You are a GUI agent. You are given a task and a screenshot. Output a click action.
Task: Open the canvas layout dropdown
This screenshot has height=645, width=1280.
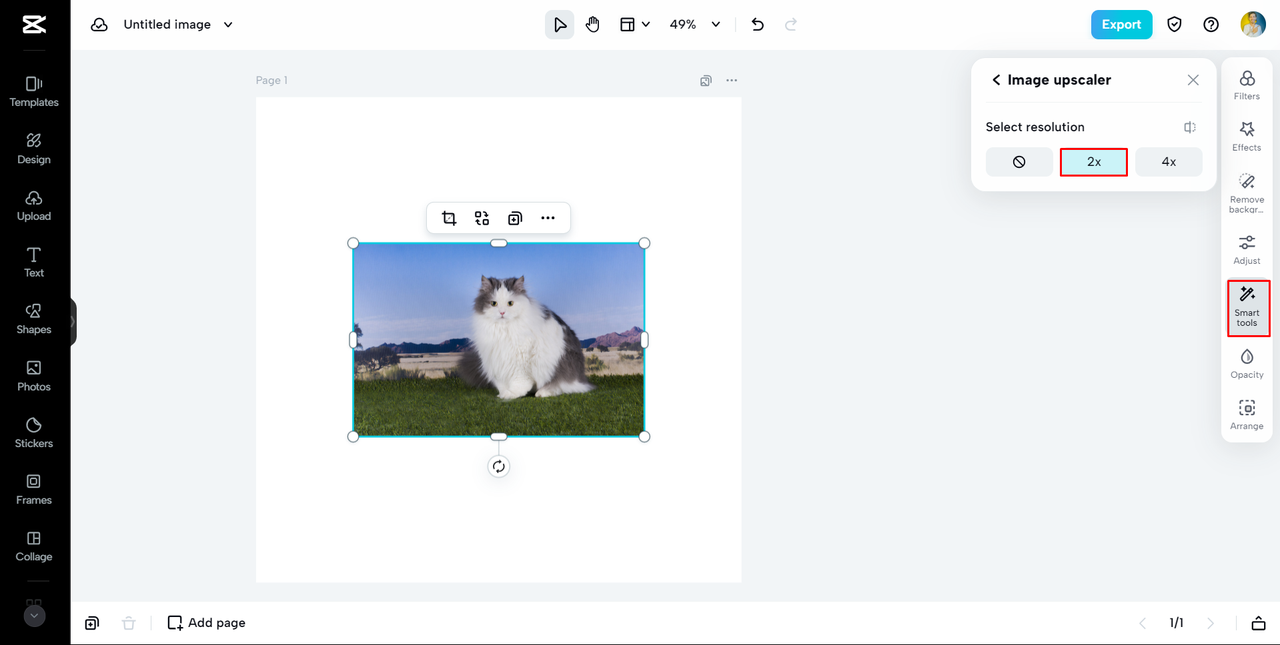(x=635, y=25)
